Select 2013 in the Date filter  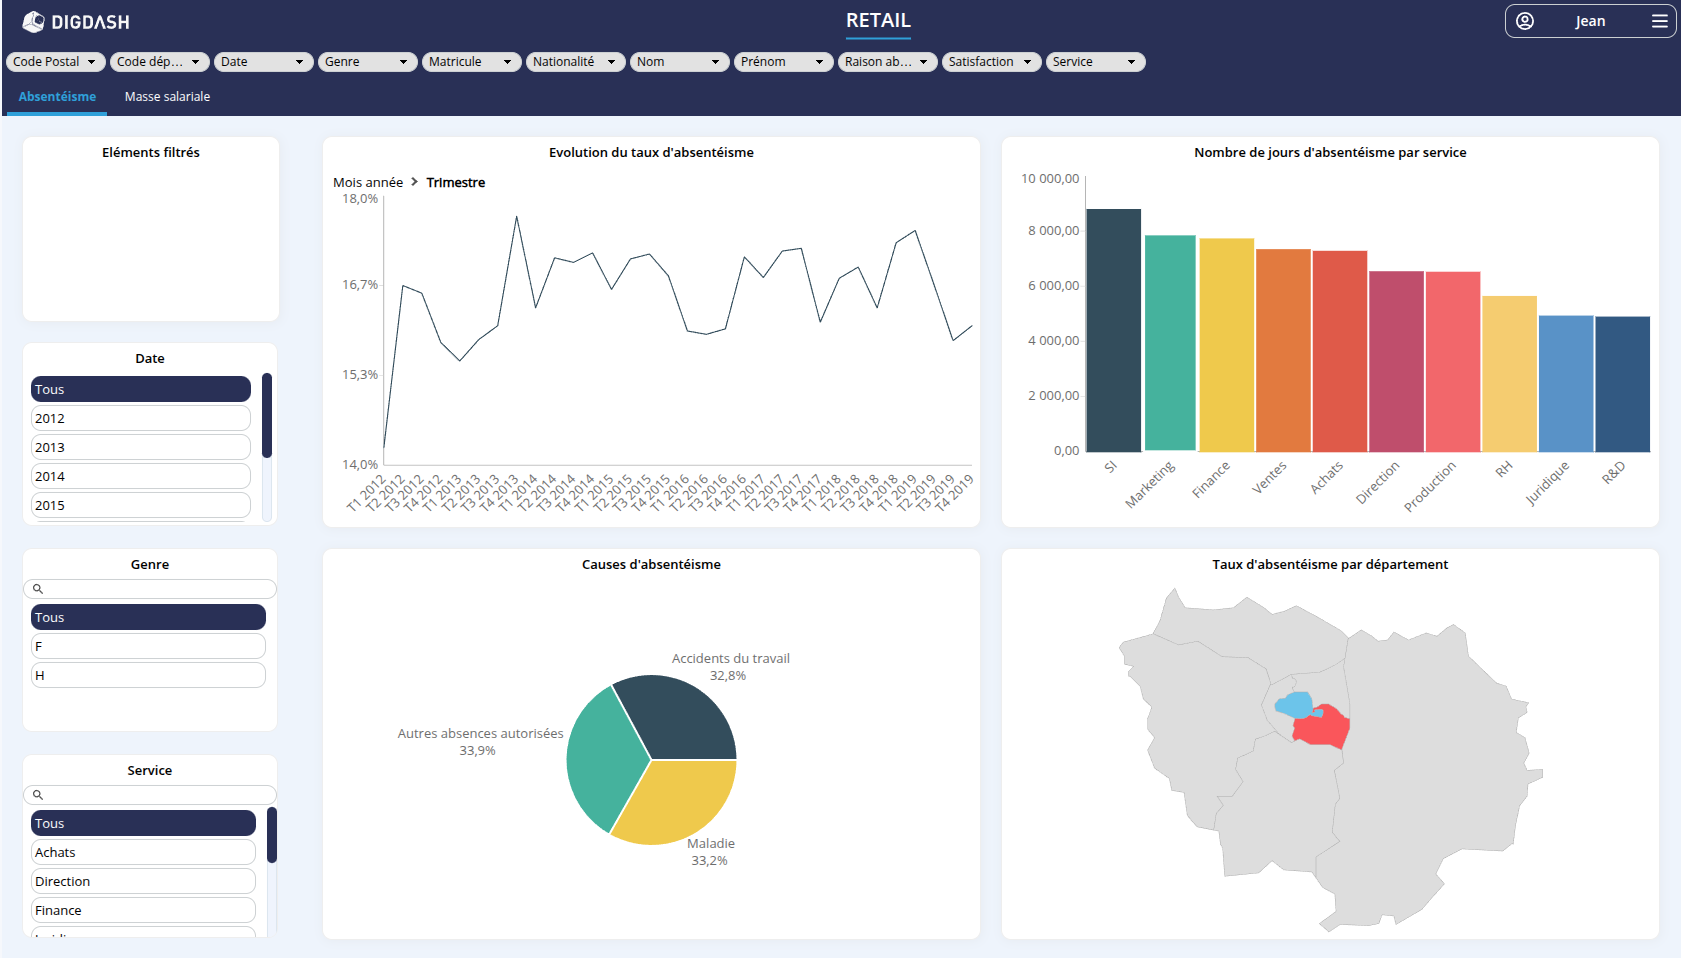tap(140, 447)
